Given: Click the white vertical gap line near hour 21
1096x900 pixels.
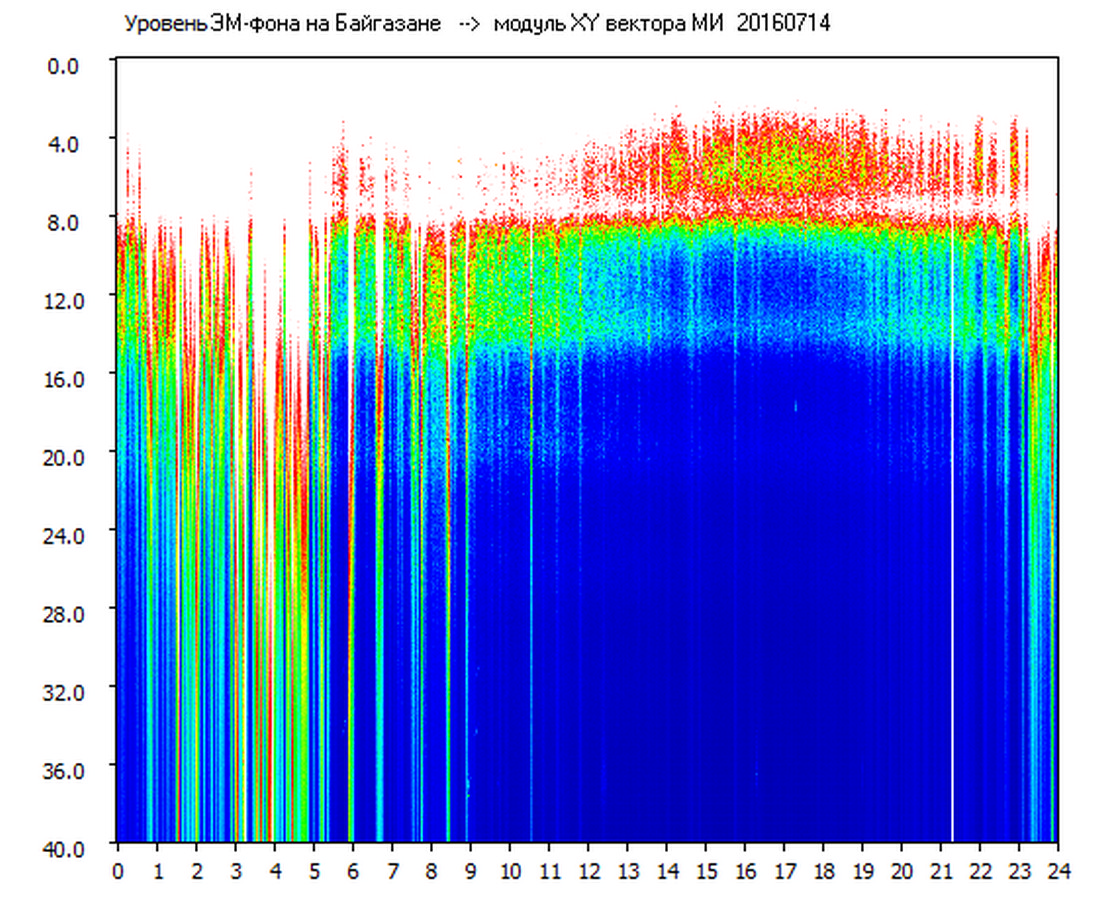Looking at the screenshot, I should click(x=952, y=600).
